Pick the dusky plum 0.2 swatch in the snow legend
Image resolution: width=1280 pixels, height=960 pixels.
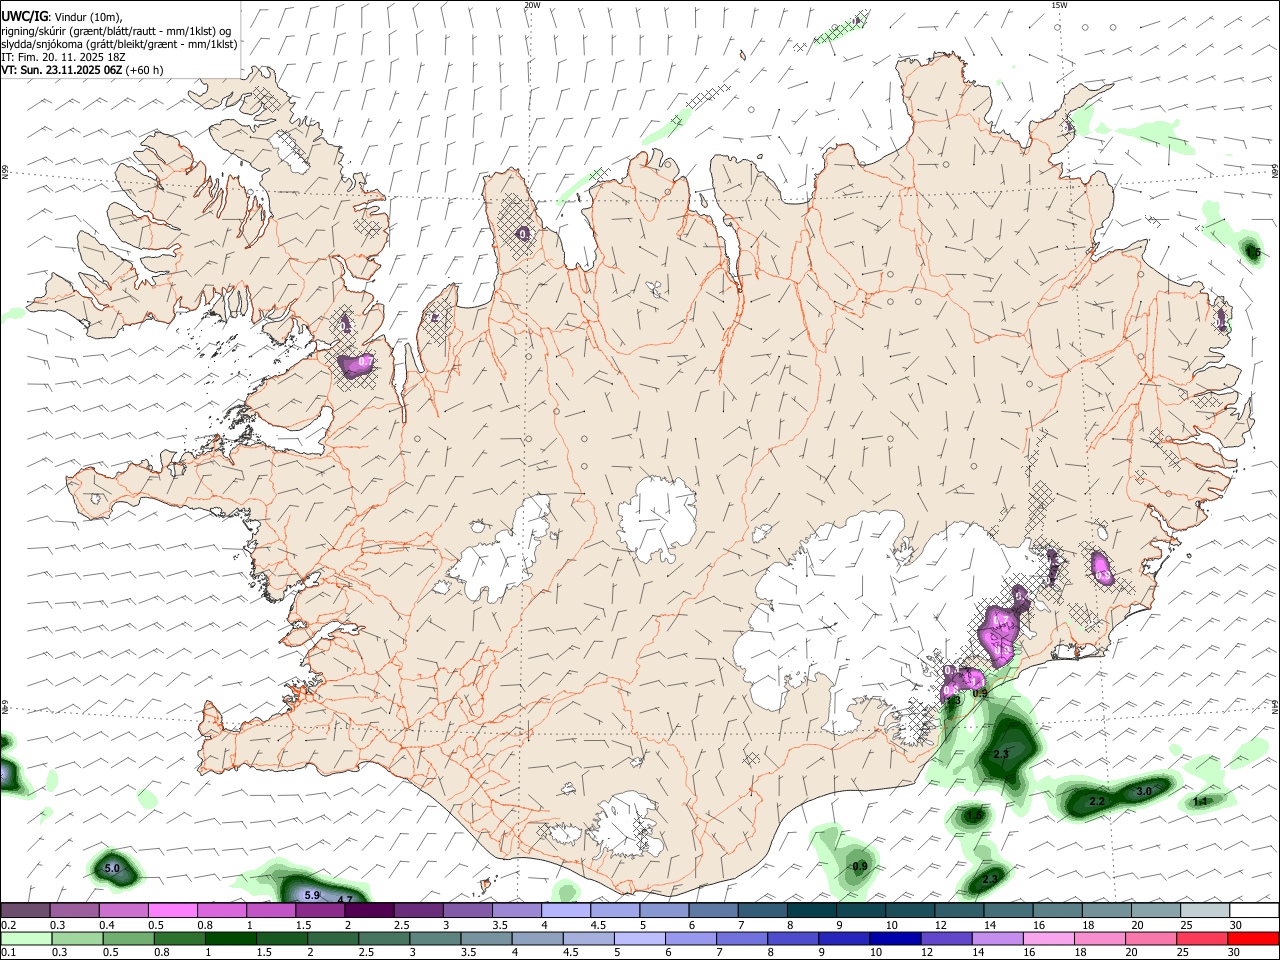pyautogui.click(x=25, y=910)
